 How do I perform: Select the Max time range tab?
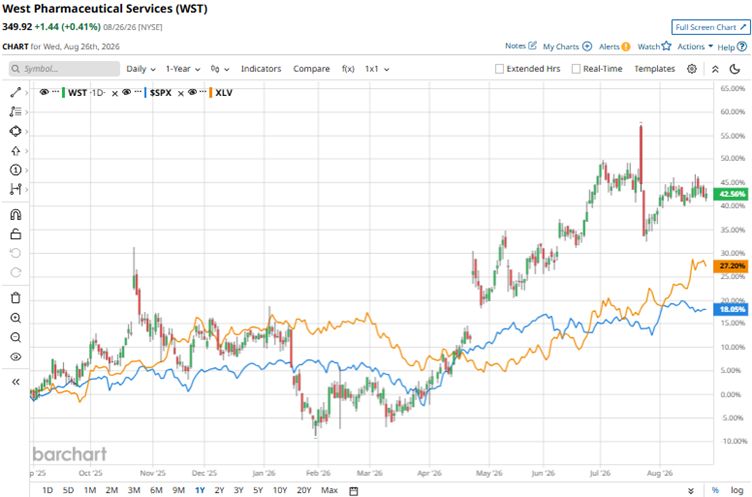(329, 490)
